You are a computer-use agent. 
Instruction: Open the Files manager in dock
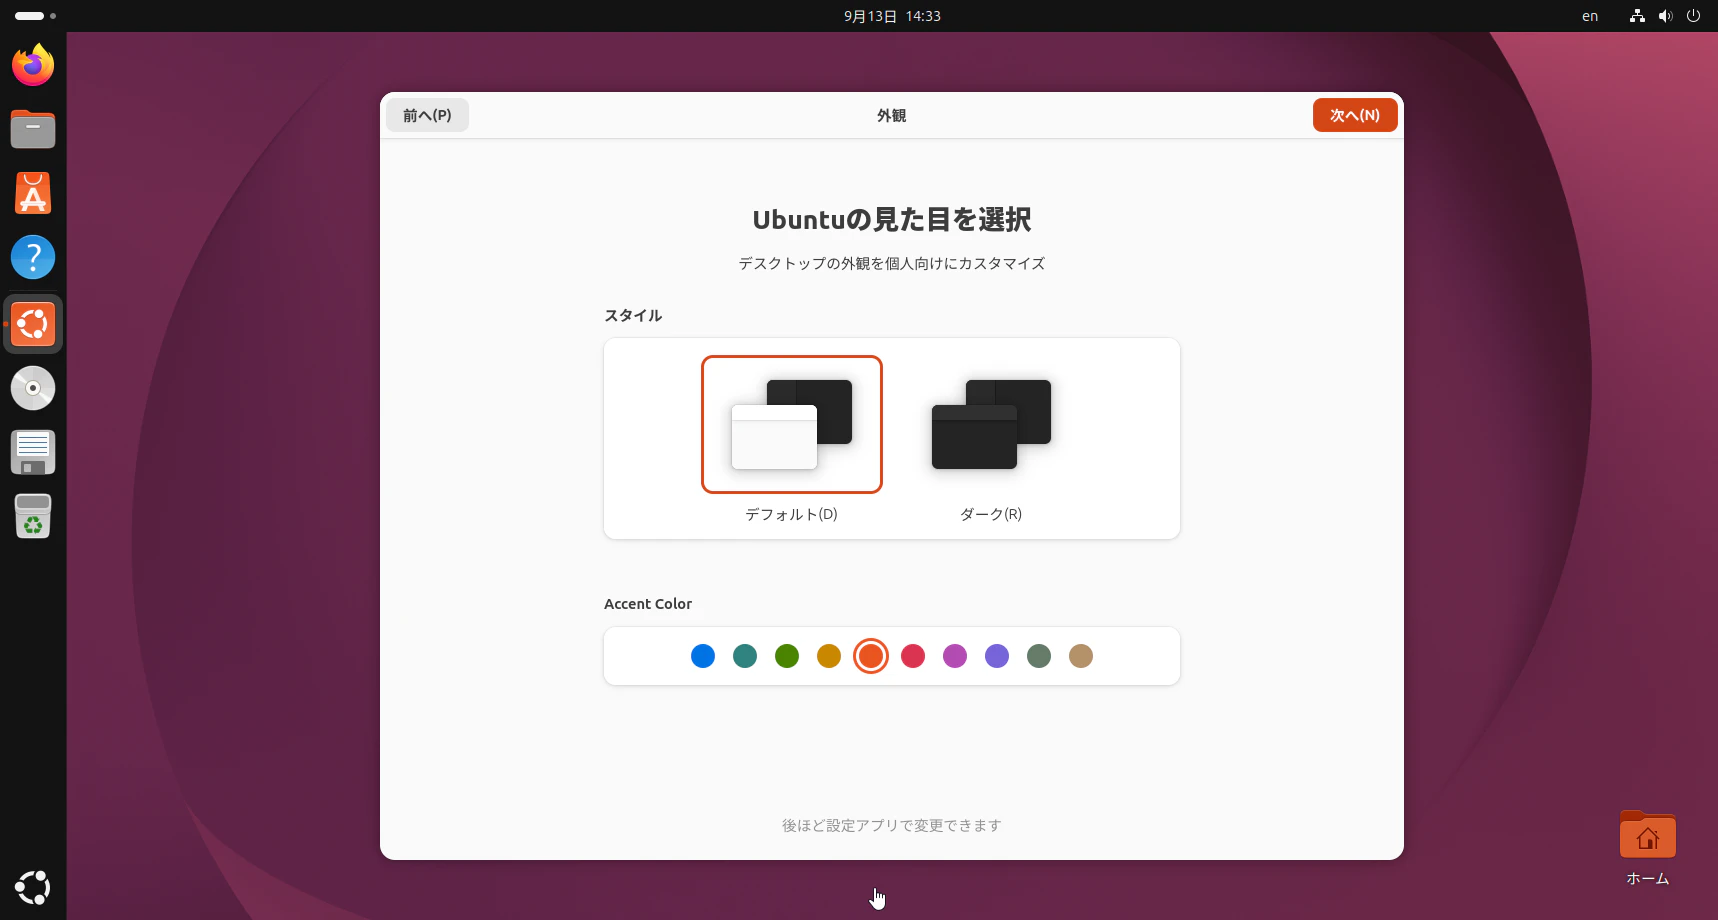(33, 129)
